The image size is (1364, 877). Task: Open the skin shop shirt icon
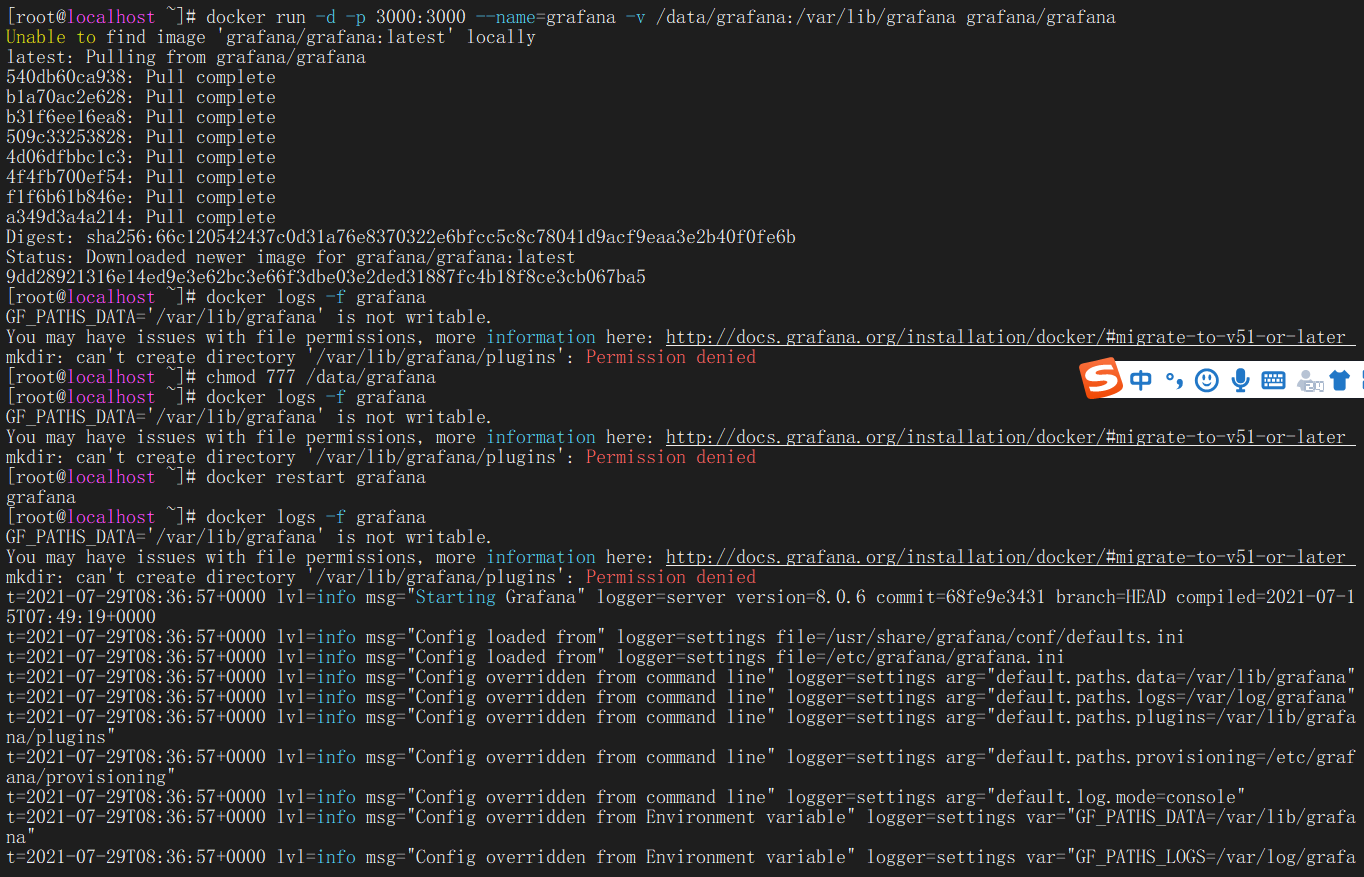pos(1340,380)
